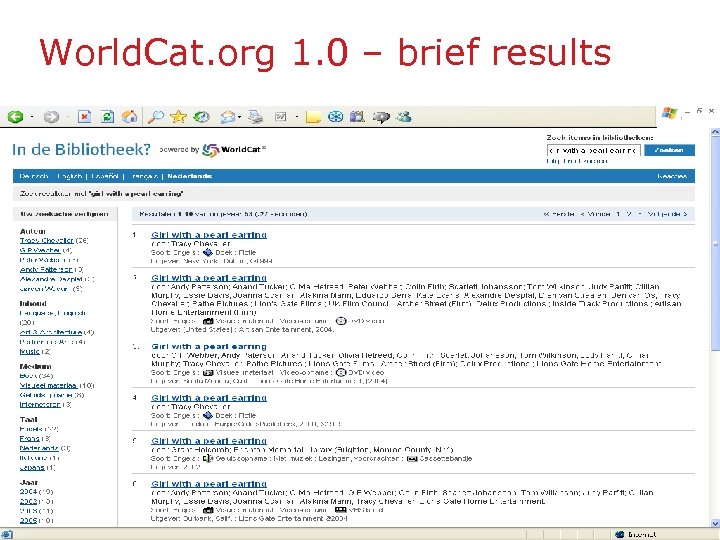Open the History clock icon
720x540 pixels.
pyautogui.click(x=201, y=117)
